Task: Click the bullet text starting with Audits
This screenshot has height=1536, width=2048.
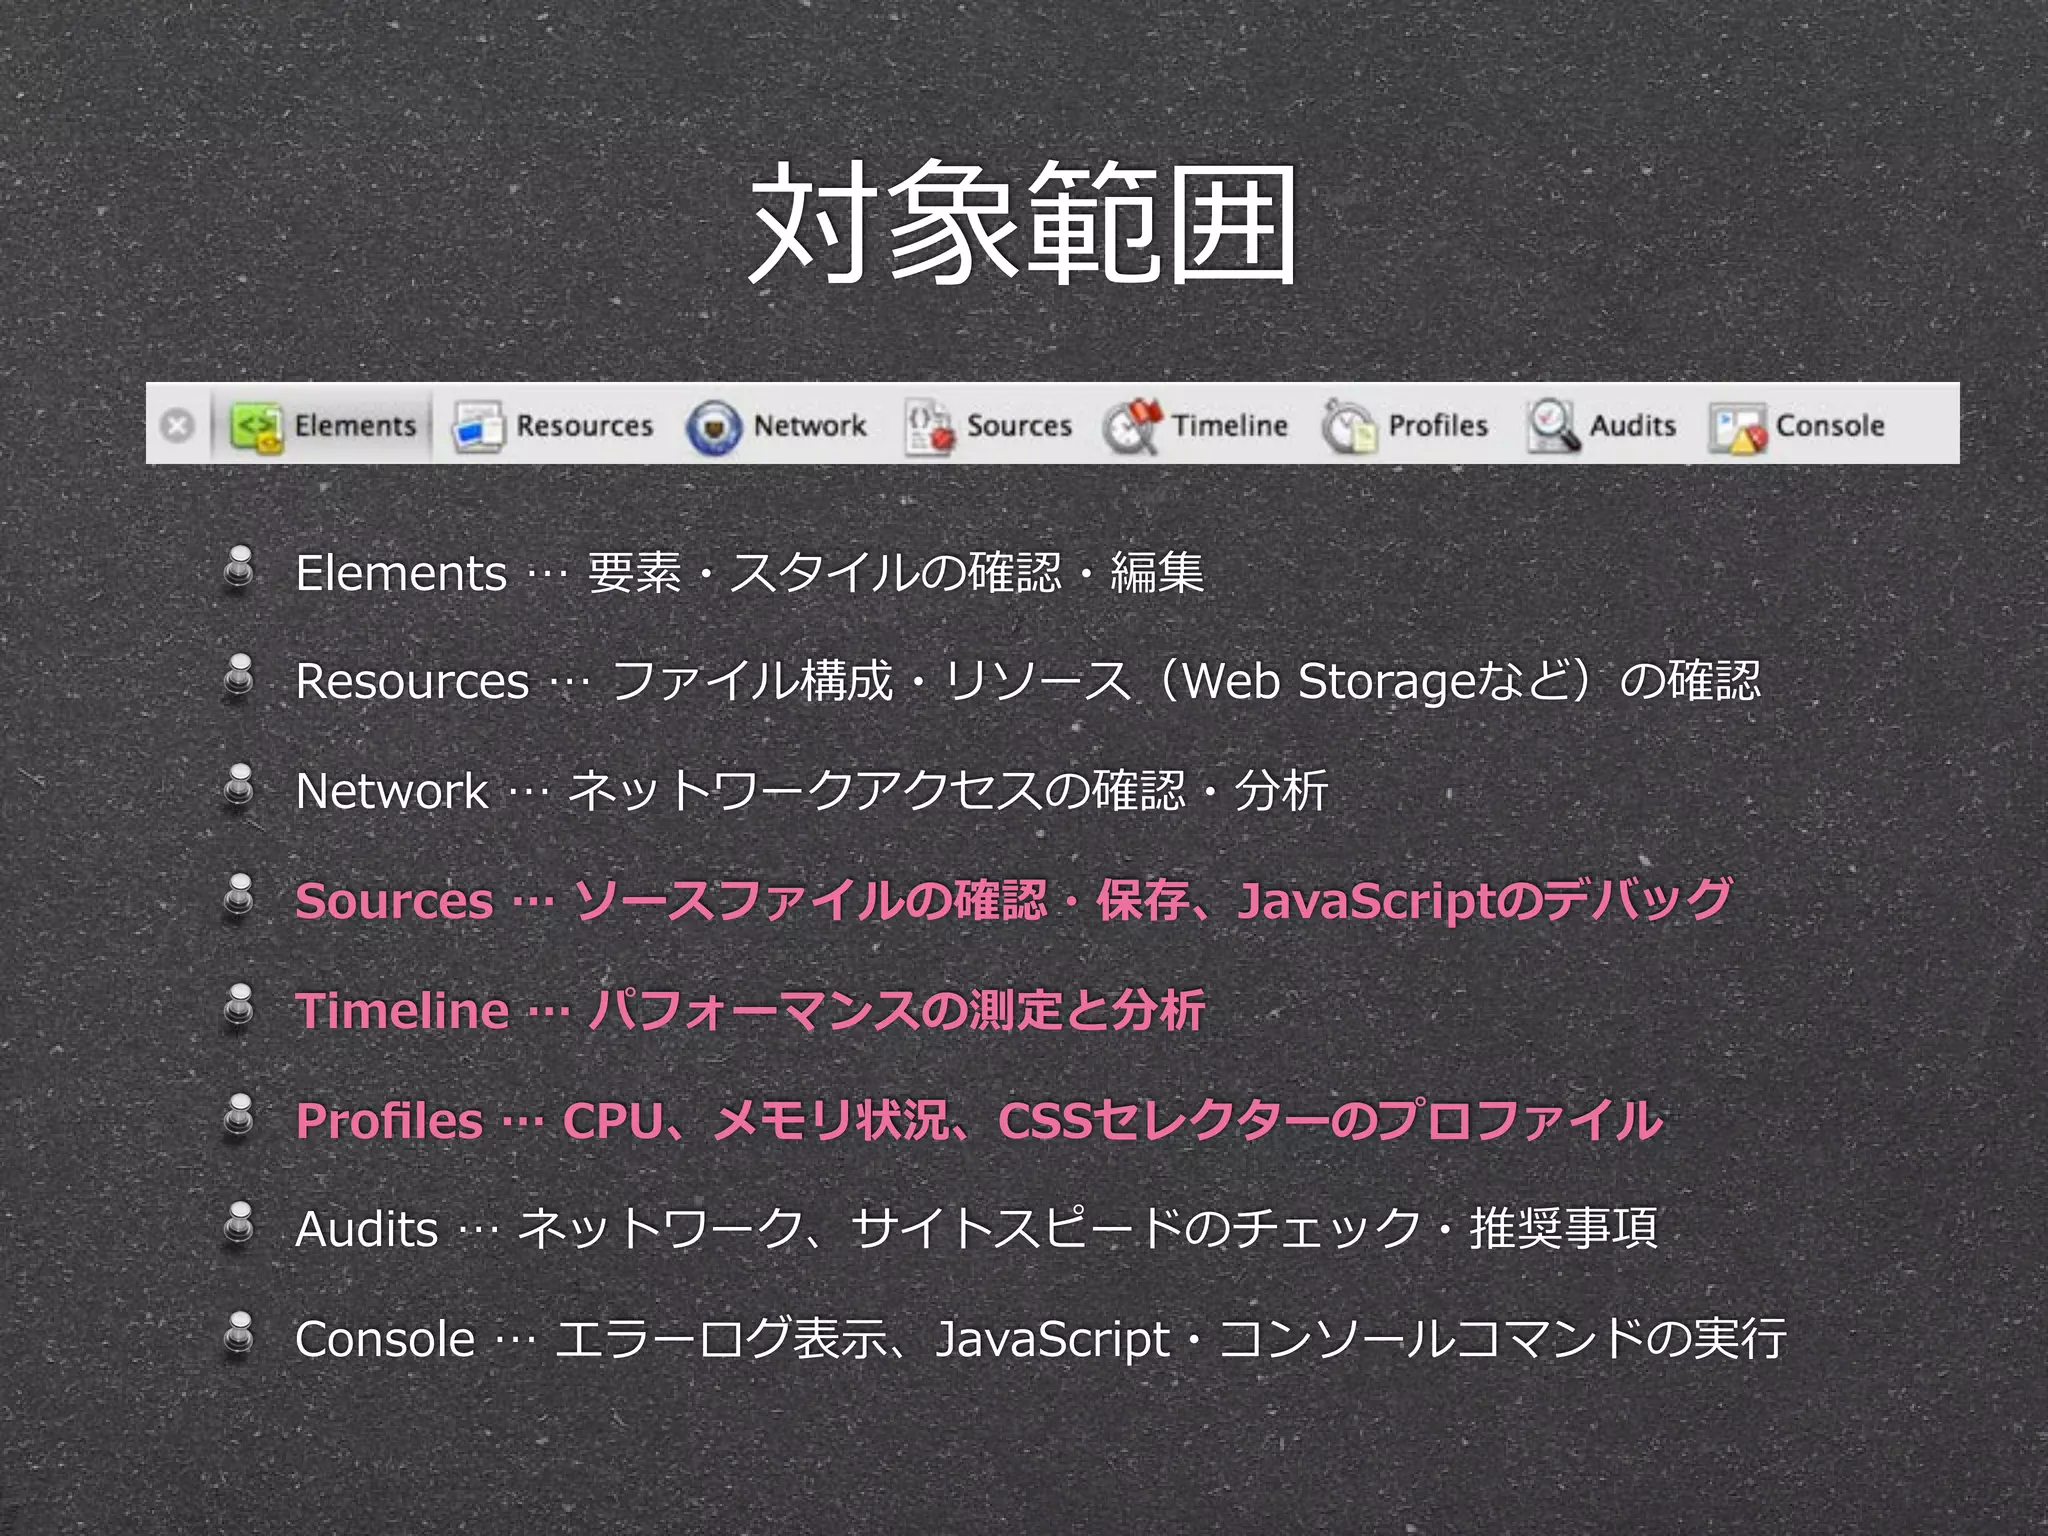Action: pyautogui.click(x=977, y=1228)
